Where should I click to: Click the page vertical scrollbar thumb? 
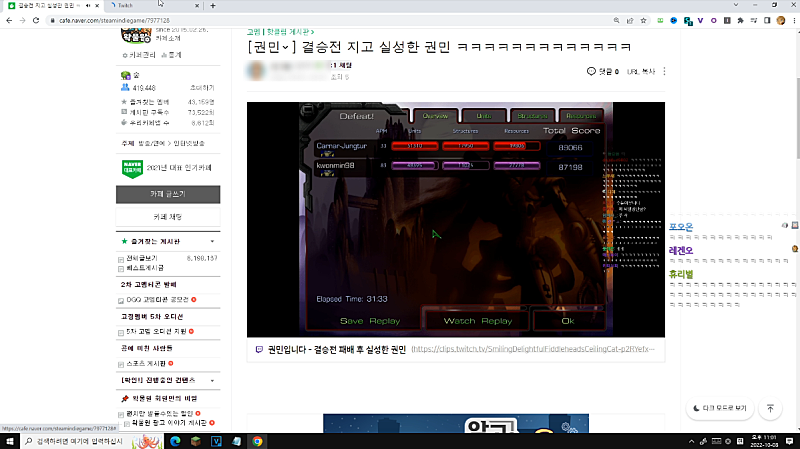click(x=797, y=120)
